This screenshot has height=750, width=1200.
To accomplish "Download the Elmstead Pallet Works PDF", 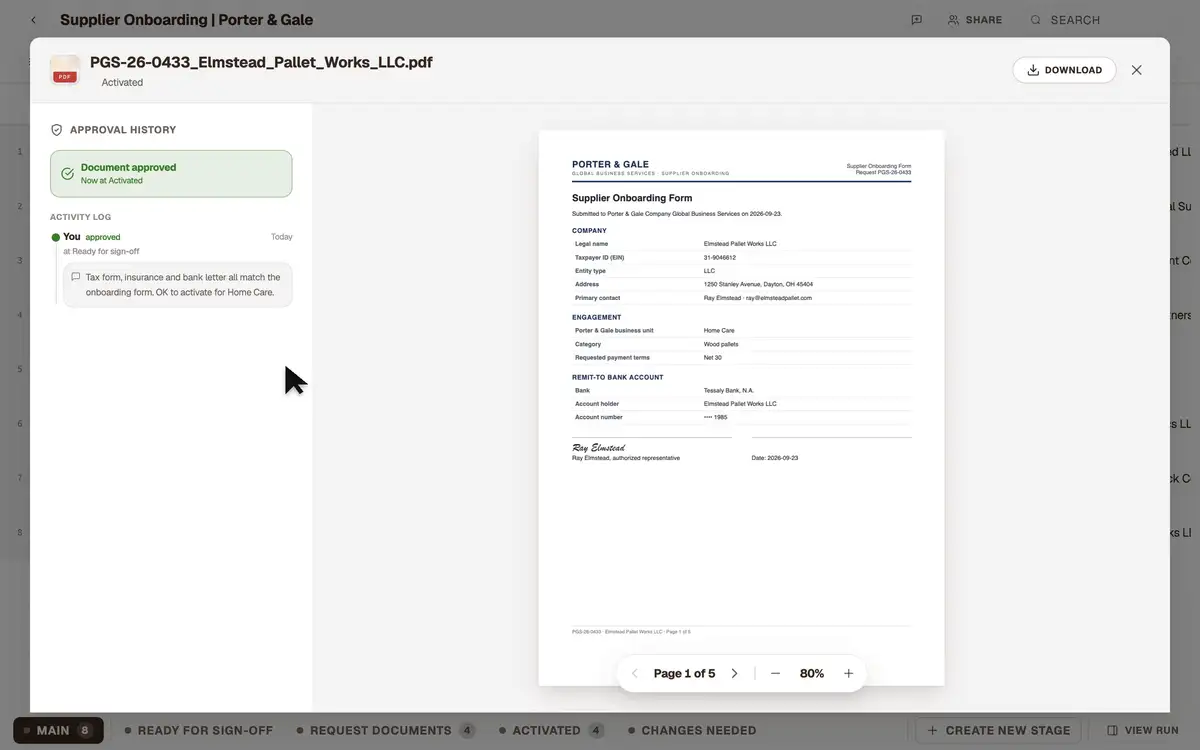I will [1064, 70].
